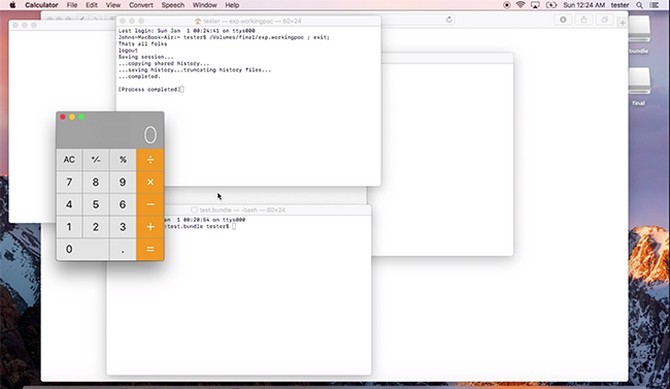Focus the test.bundle bash Terminal title bar
670x389 pixels.
[x=238, y=210]
